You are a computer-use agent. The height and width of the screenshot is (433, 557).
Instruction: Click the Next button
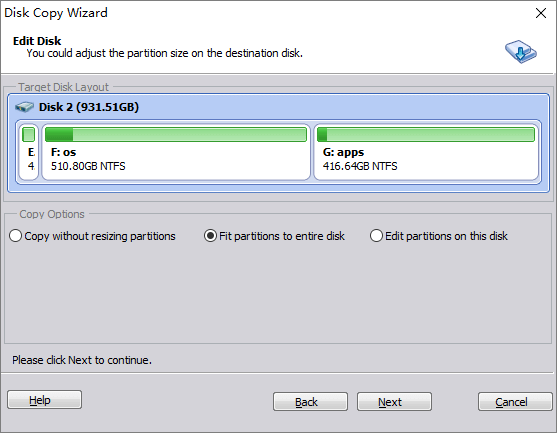point(394,402)
